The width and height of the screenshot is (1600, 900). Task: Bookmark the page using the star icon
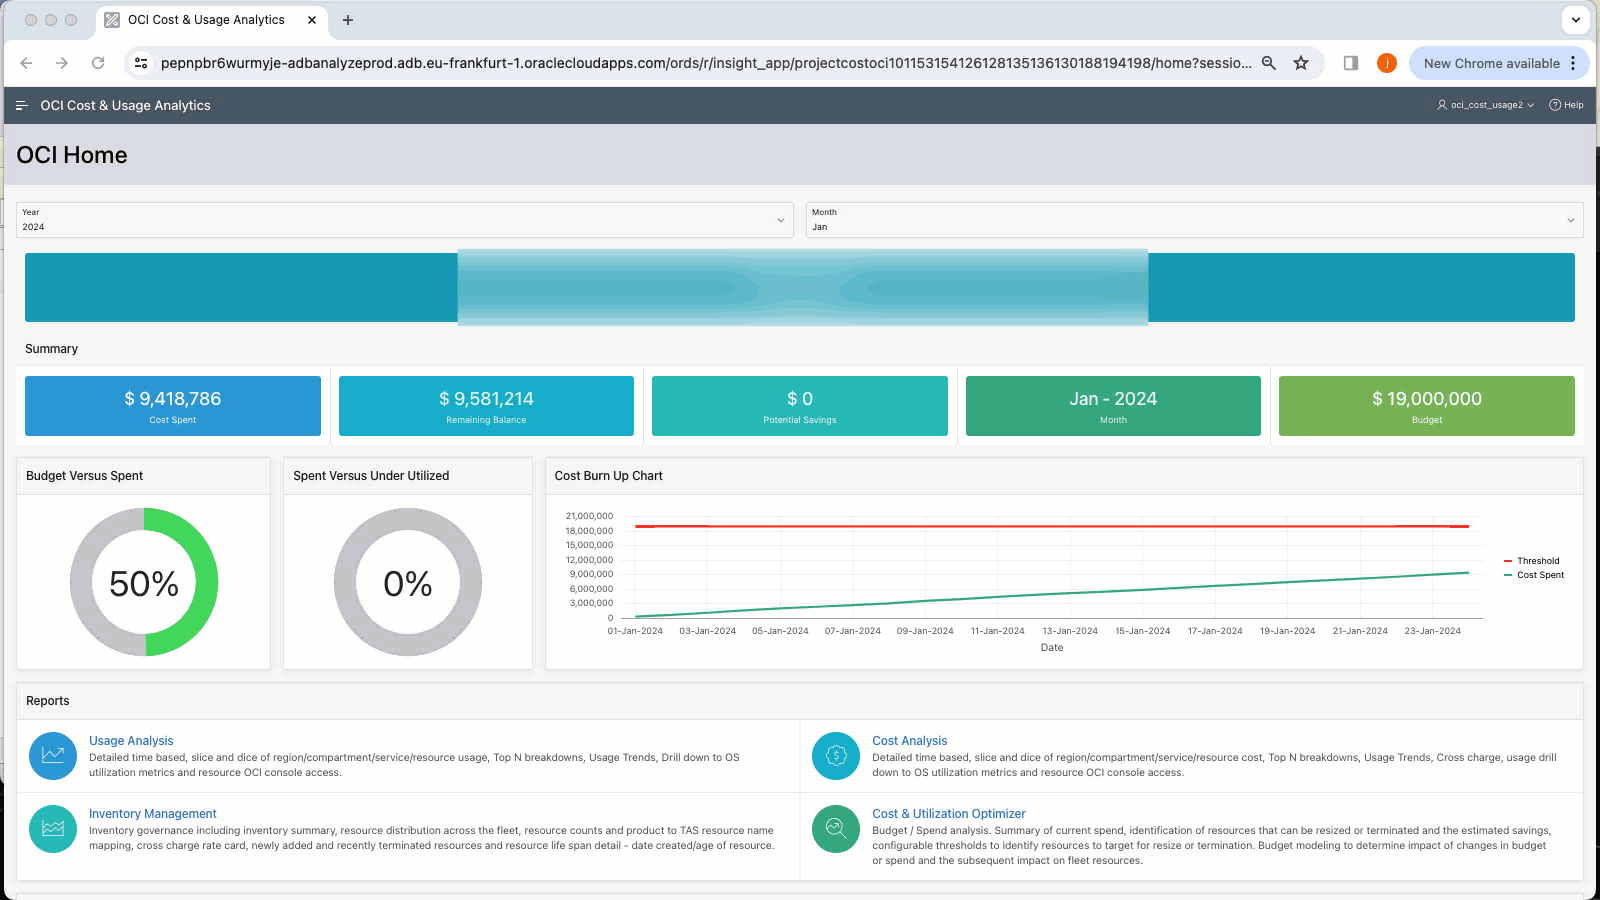click(x=1301, y=62)
